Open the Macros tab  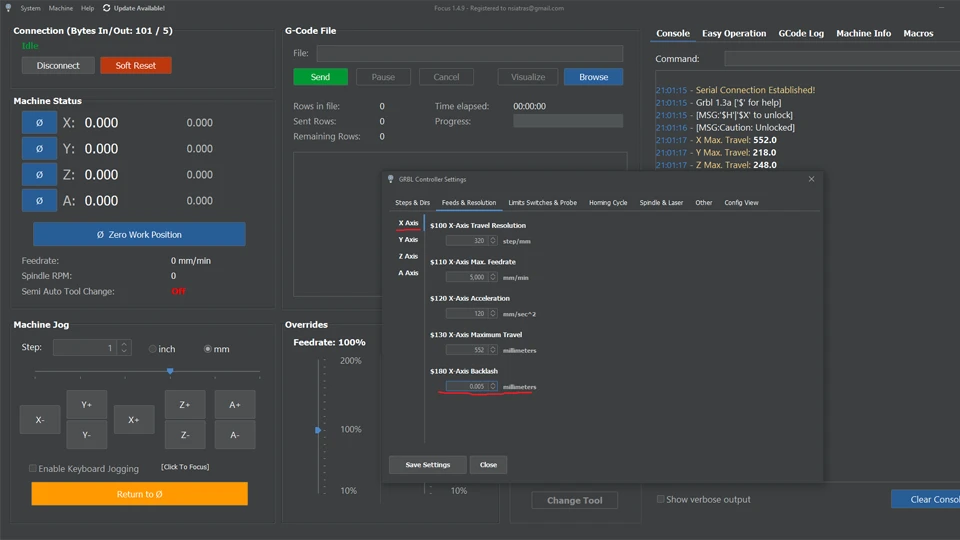(x=918, y=33)
